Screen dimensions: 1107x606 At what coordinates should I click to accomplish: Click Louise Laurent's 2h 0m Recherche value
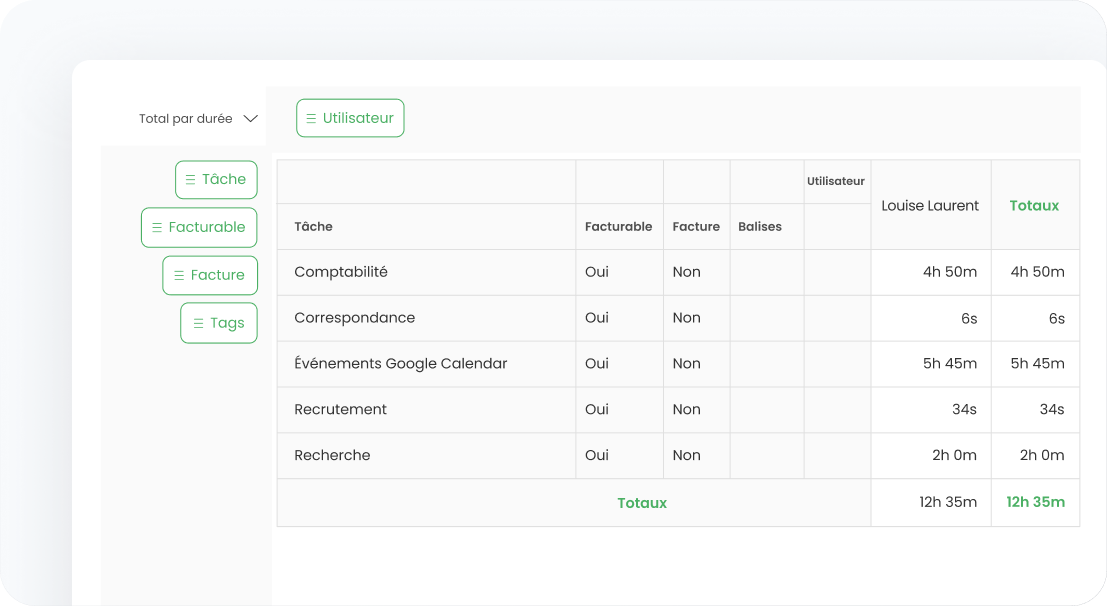[954, 456]
